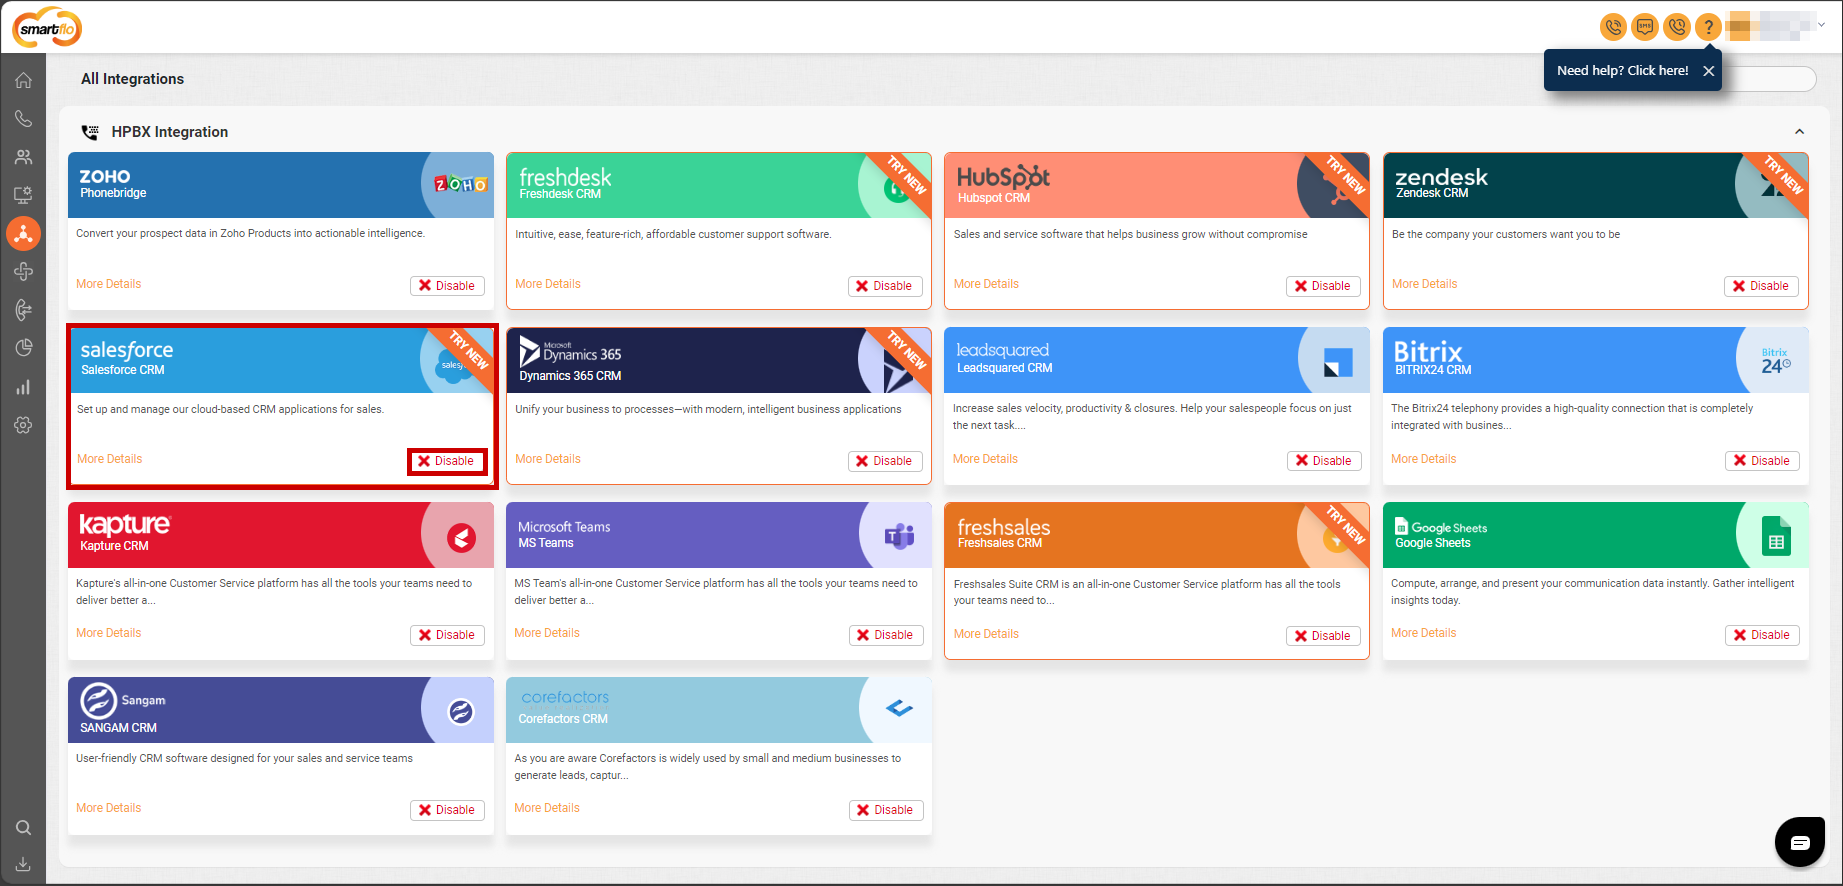Click the 'All Integrations' page heading
The height and width of the screenshot is (886, 1843).
tap(132, 79)
